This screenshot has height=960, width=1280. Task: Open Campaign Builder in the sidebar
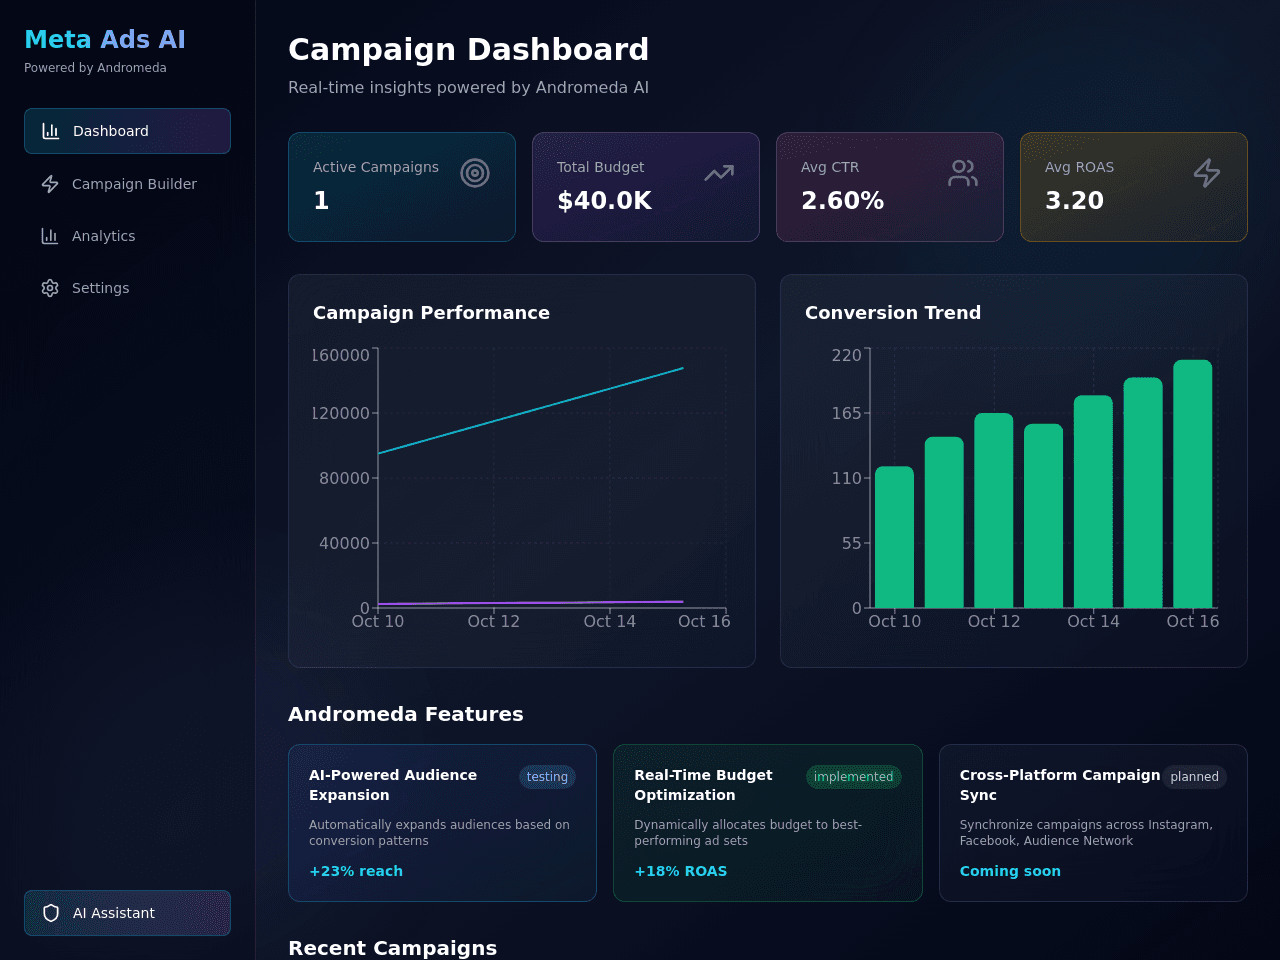[x=127, y=184]
